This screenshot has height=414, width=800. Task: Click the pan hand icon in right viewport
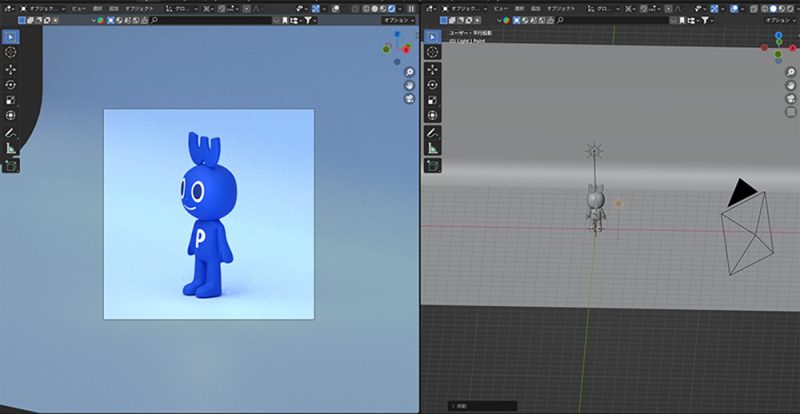click(x=790, y=85)
